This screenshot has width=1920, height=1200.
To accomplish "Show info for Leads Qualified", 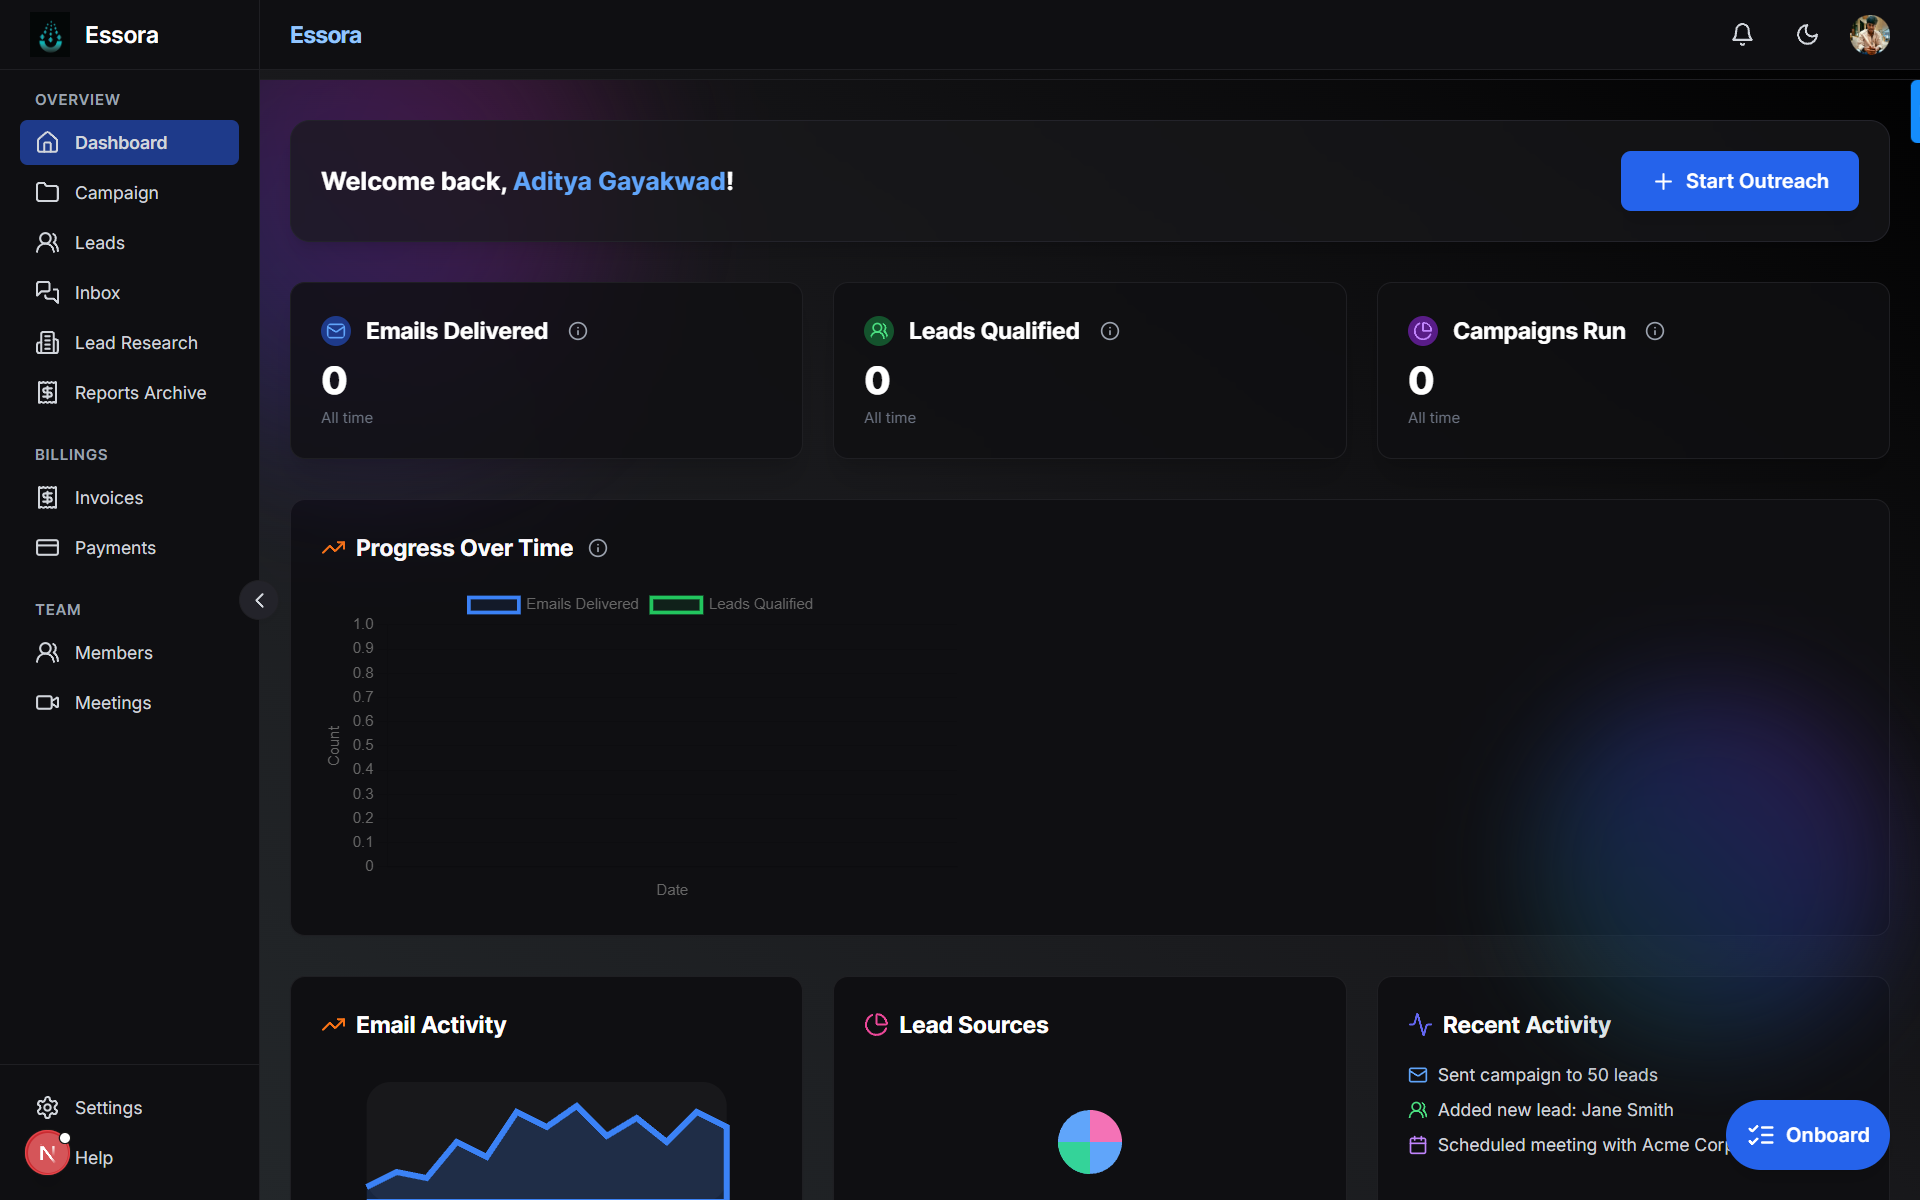I will tap(1110, 331).
